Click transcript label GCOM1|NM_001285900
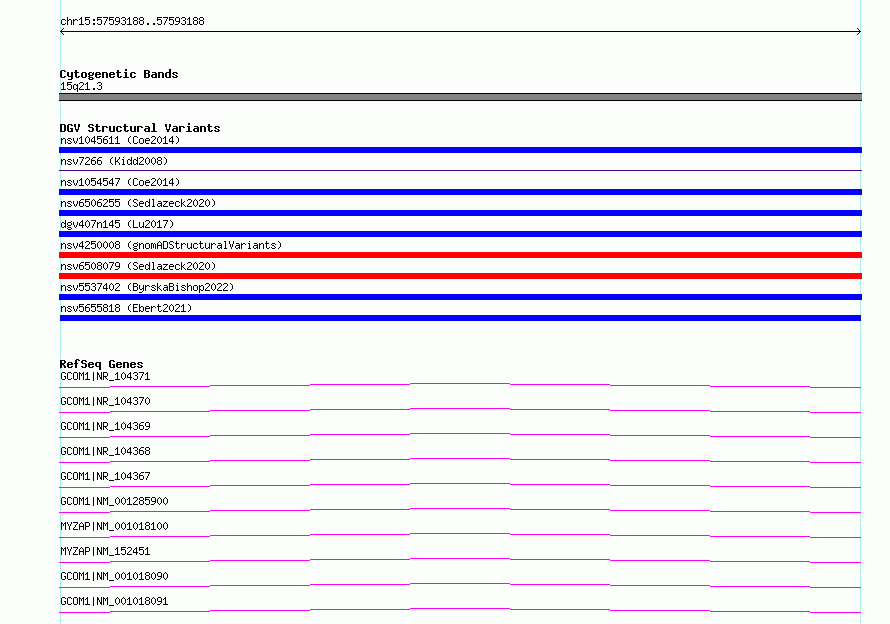This screenshot has width=890, height=624. tap(114, 501)
